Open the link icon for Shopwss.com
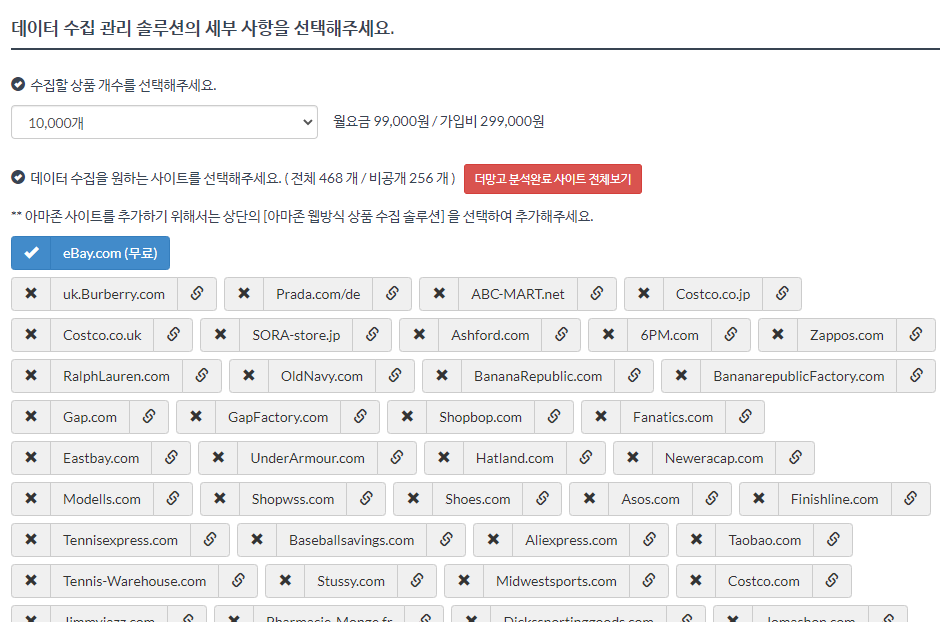 366,499
